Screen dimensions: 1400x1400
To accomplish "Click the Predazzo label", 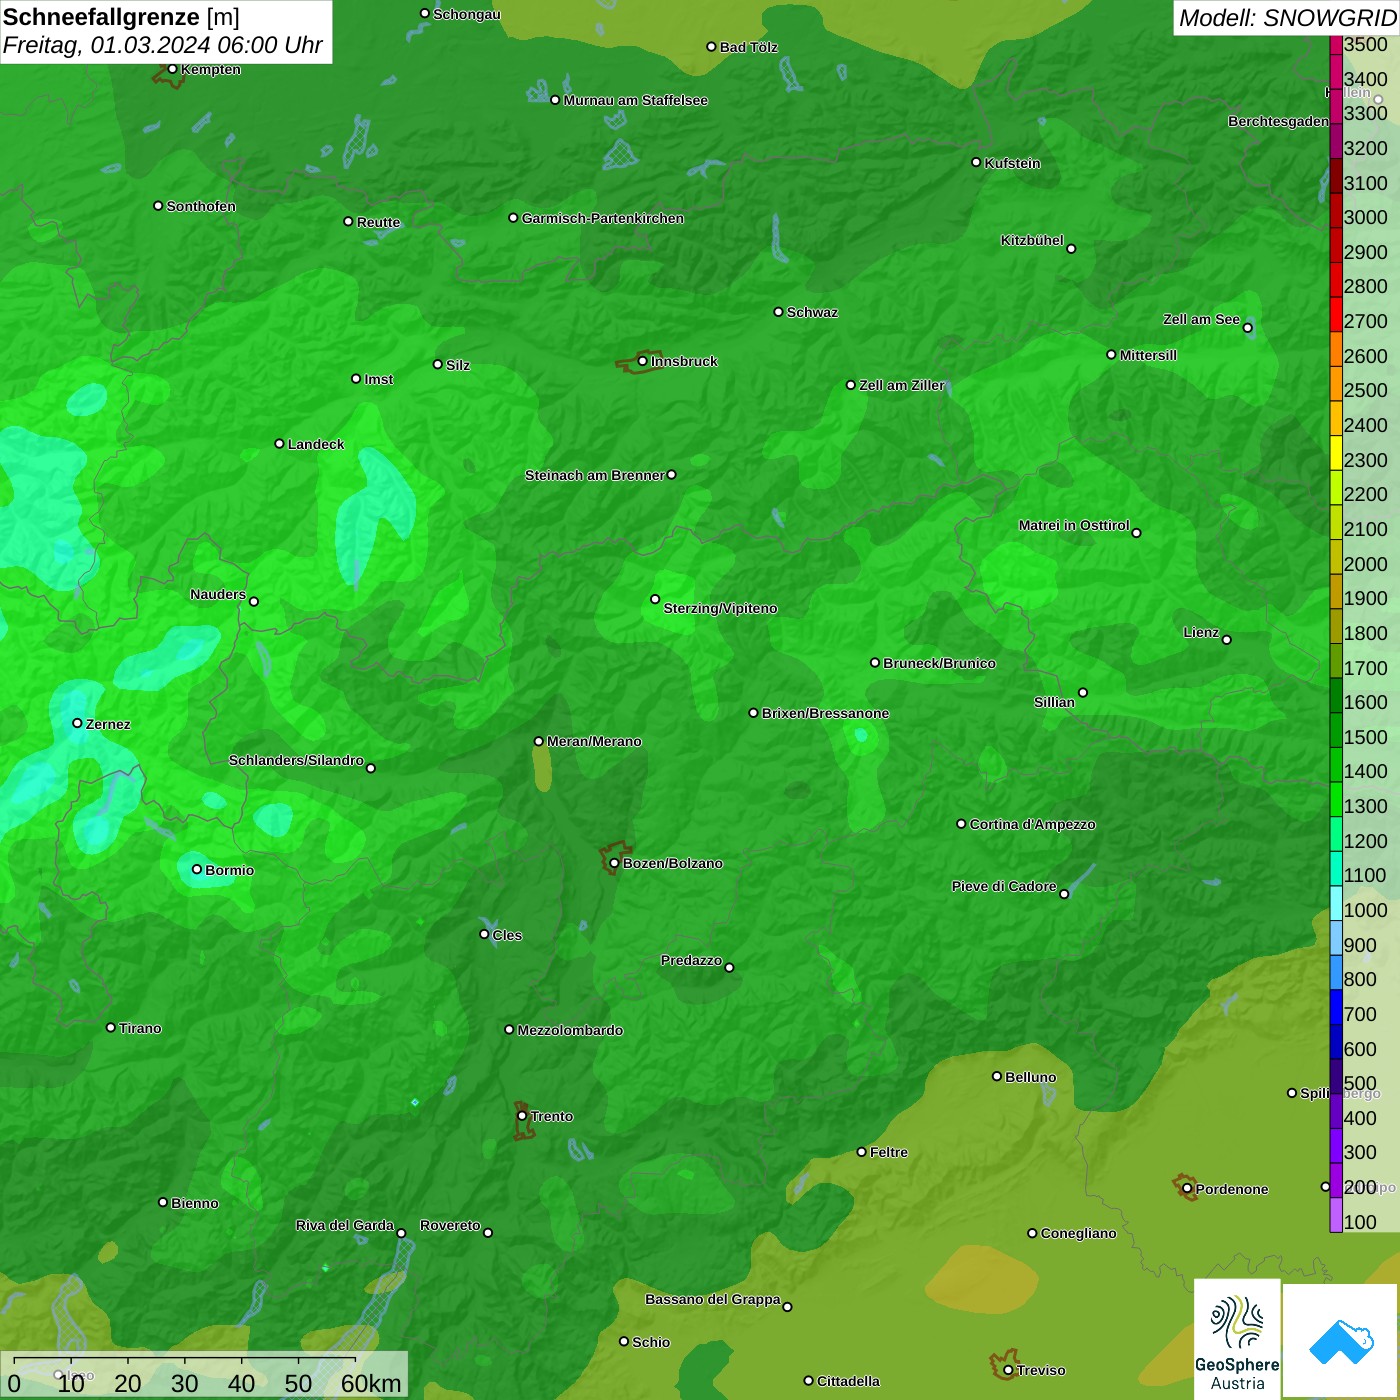I will click(691, 960).
